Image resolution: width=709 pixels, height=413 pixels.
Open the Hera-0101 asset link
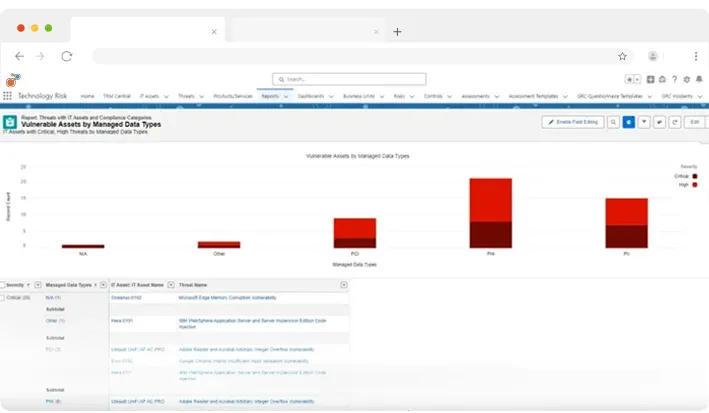(122, 321)
